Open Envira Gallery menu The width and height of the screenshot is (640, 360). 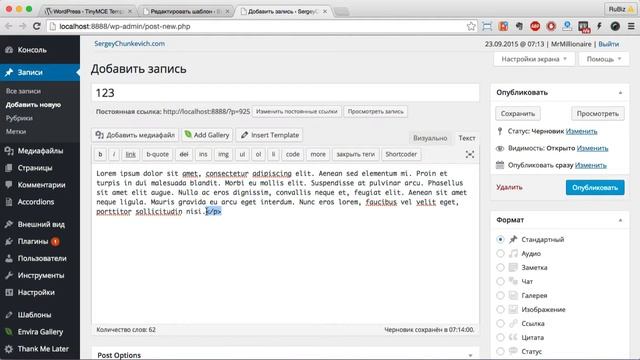(x=40, y=332)
